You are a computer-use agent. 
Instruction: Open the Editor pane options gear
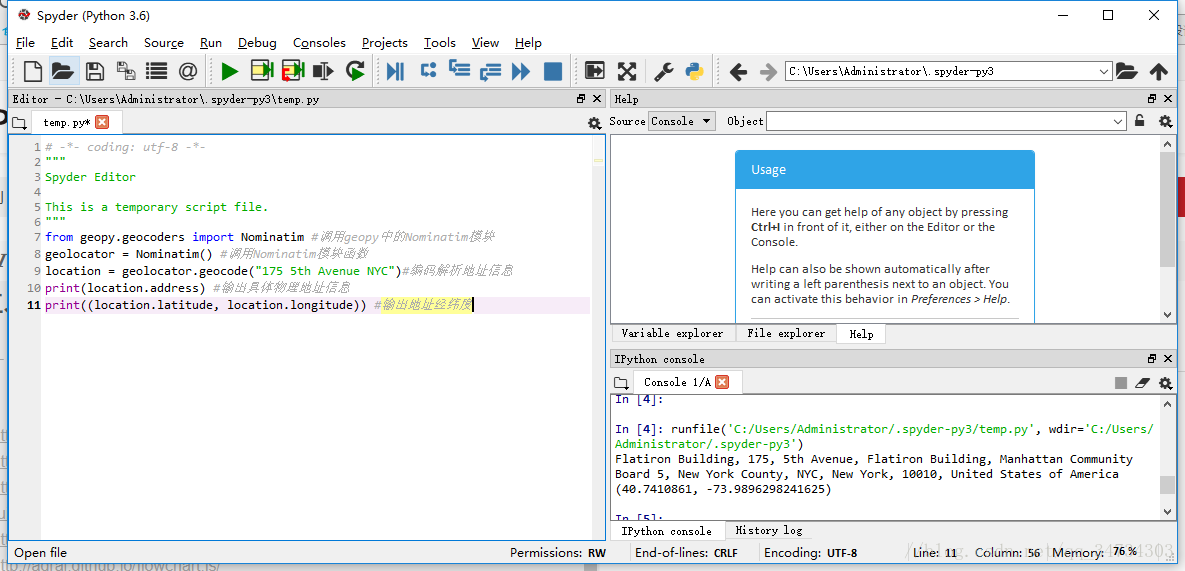(594, 122)
